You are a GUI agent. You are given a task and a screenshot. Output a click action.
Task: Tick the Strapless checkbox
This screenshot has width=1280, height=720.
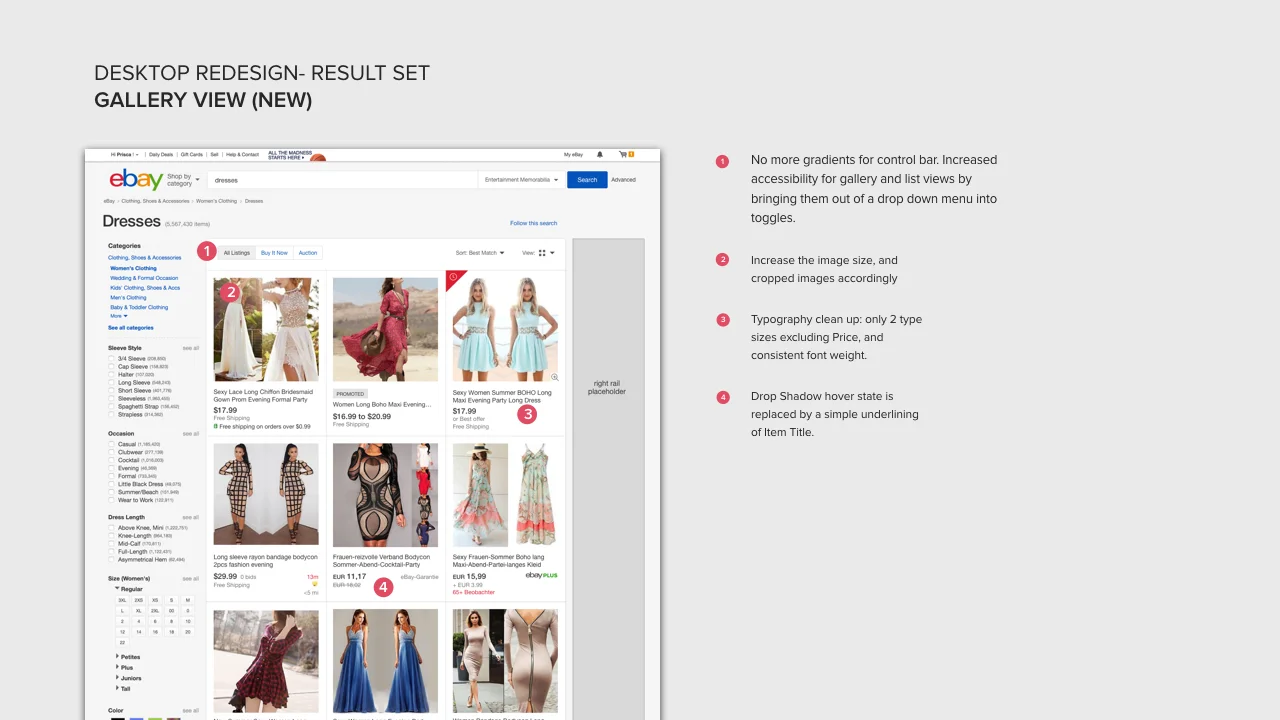click(x=111, y=414)
